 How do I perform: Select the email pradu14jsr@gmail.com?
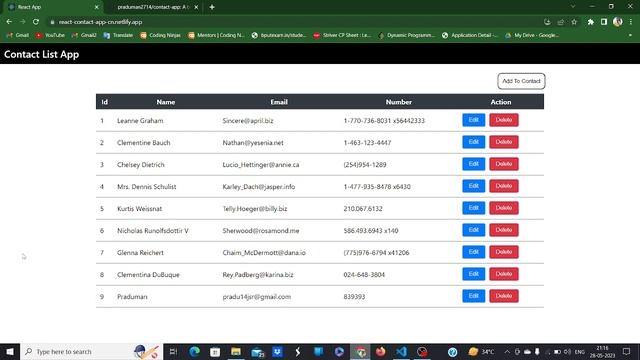(257, 297)
